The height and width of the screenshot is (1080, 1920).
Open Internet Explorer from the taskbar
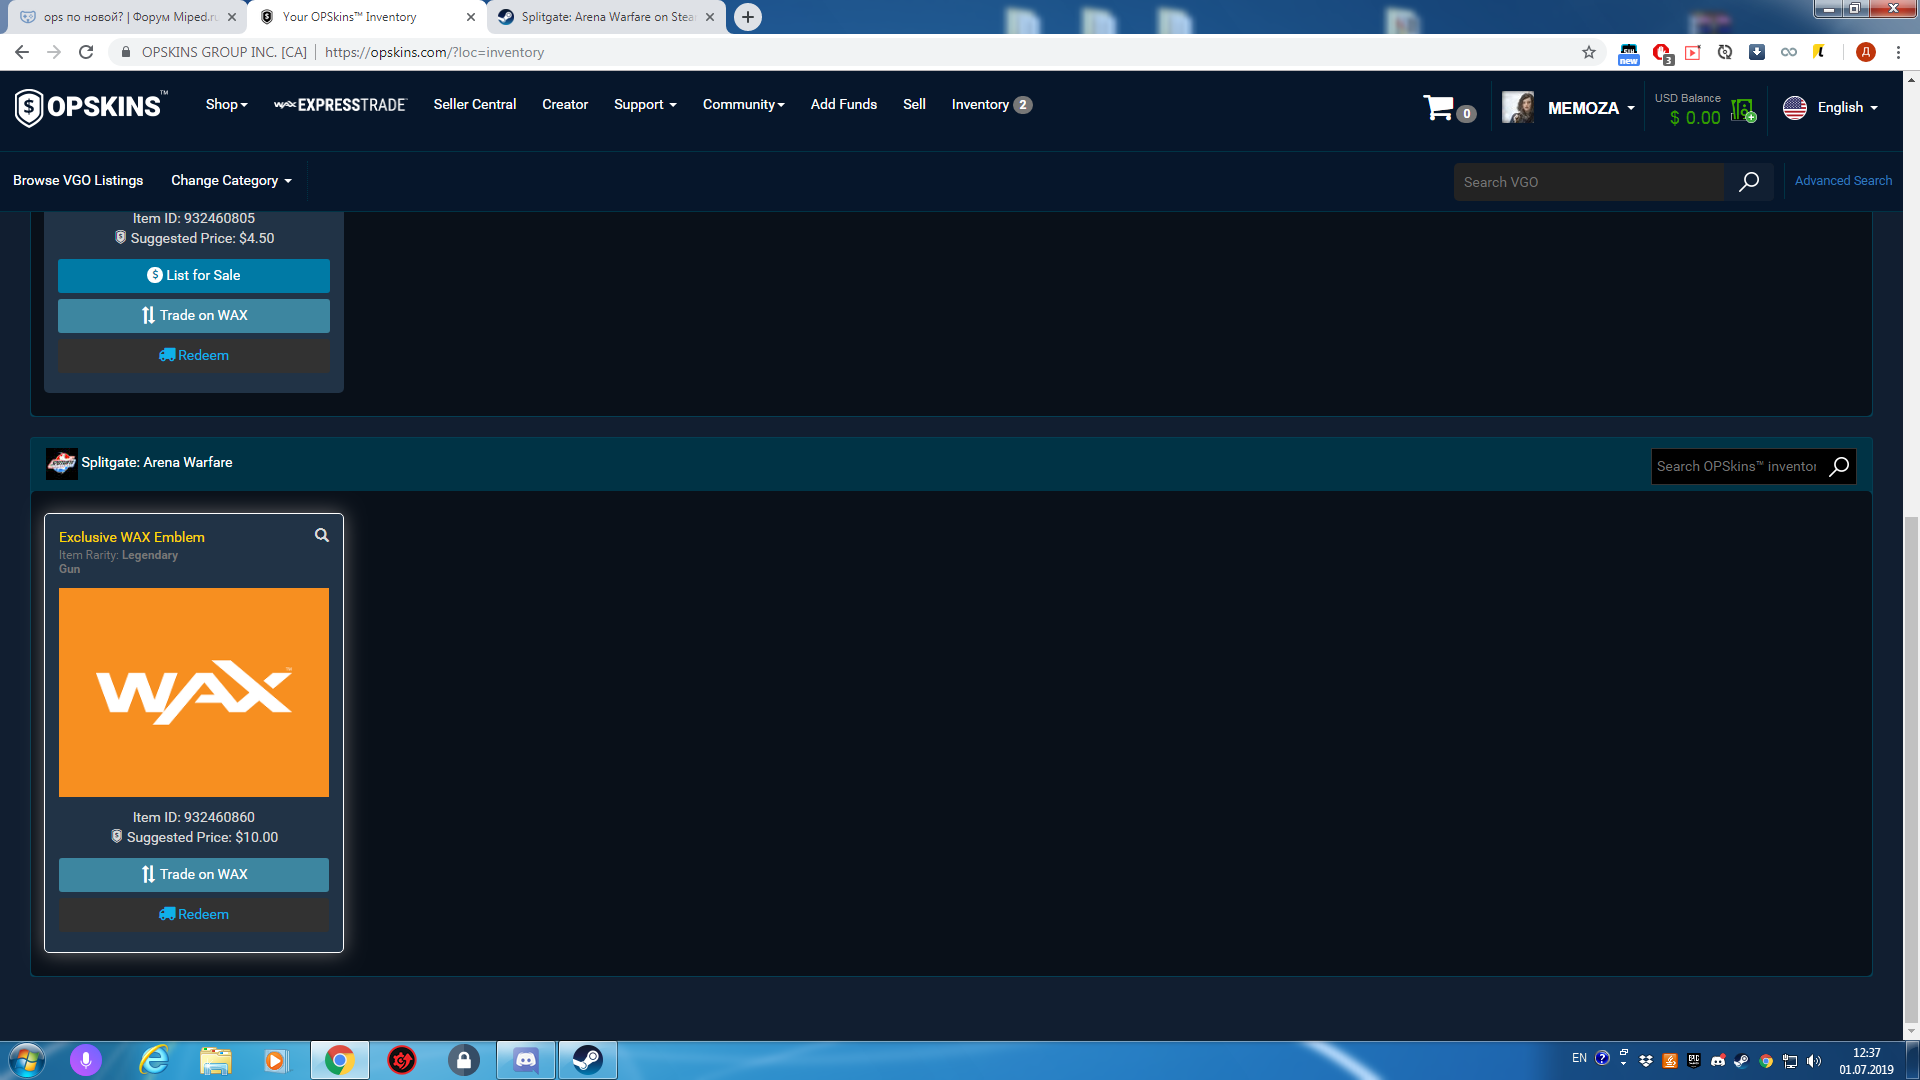154,1060
